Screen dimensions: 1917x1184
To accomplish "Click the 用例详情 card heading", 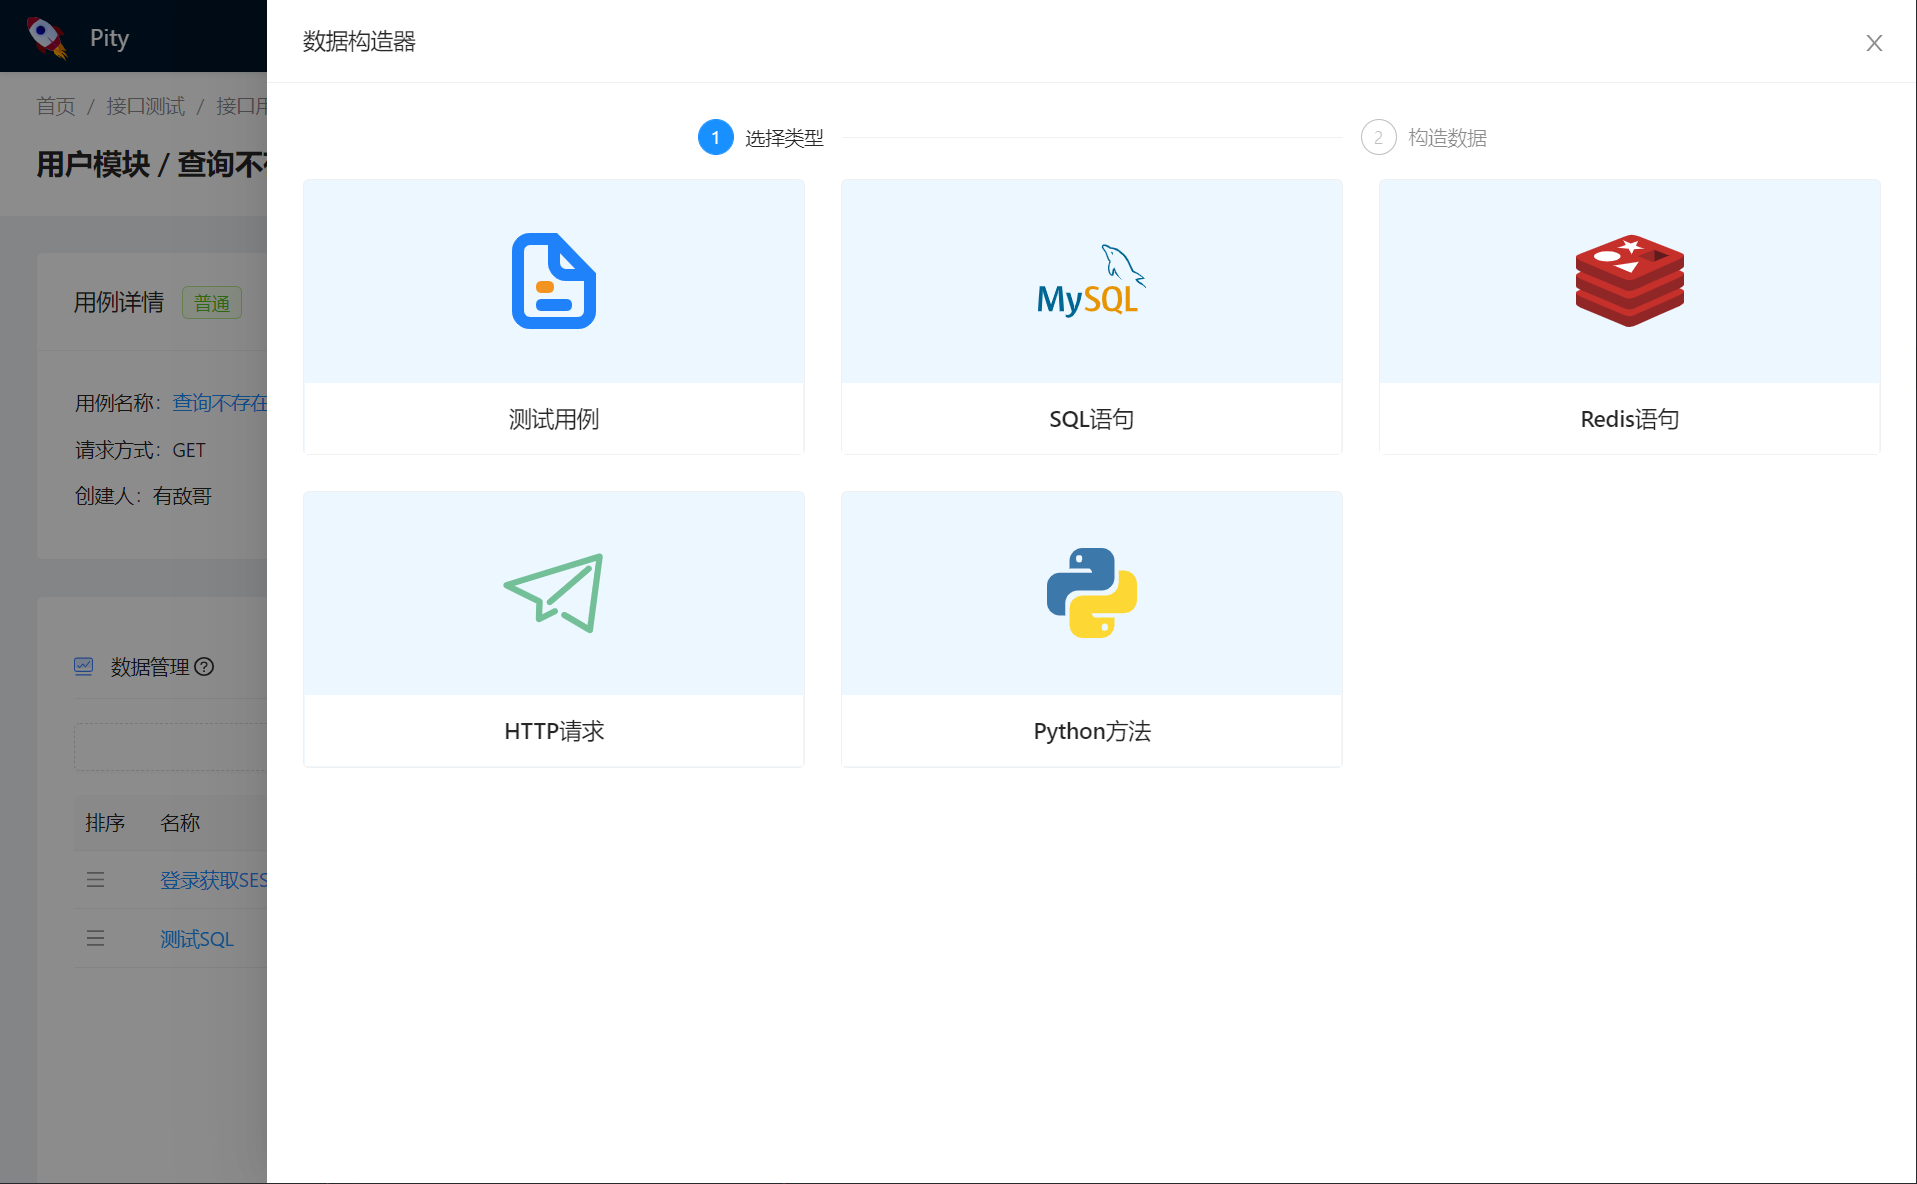I will point(118,302).
